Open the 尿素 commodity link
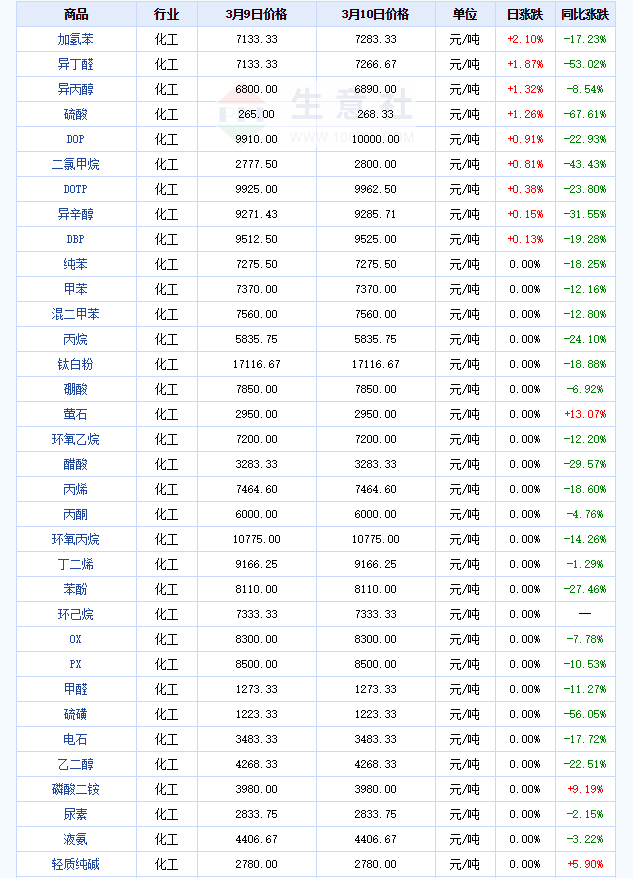The image size is (633, 878). 76,814
